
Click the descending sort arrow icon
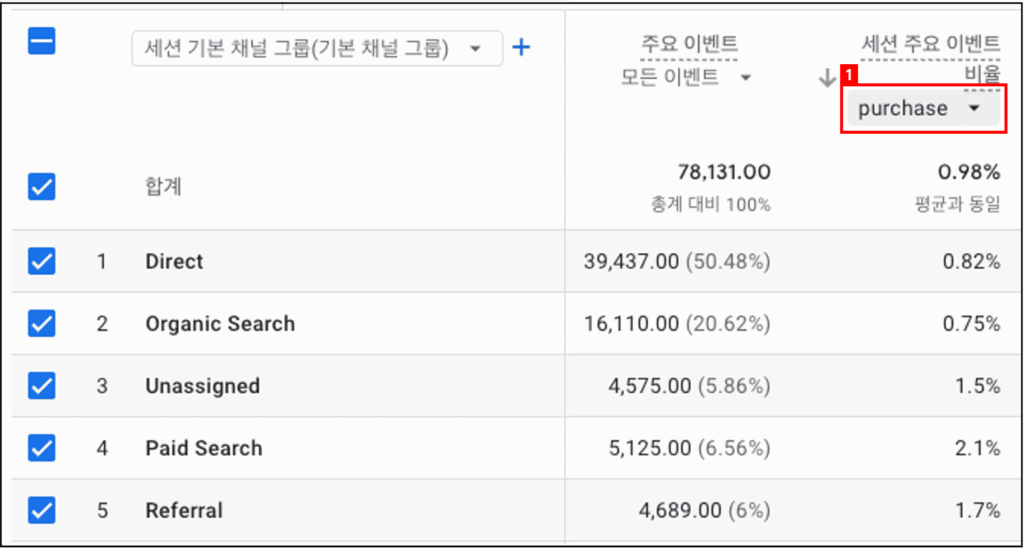(826, 79)
